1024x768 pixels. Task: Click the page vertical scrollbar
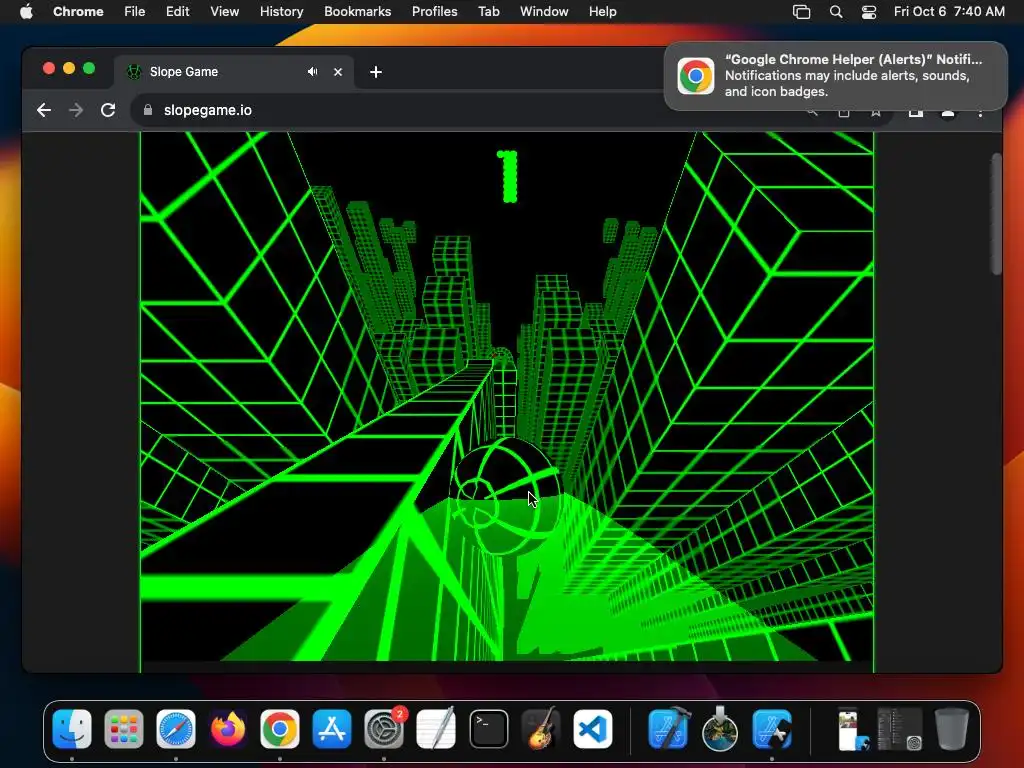click(x=996, y=214)
